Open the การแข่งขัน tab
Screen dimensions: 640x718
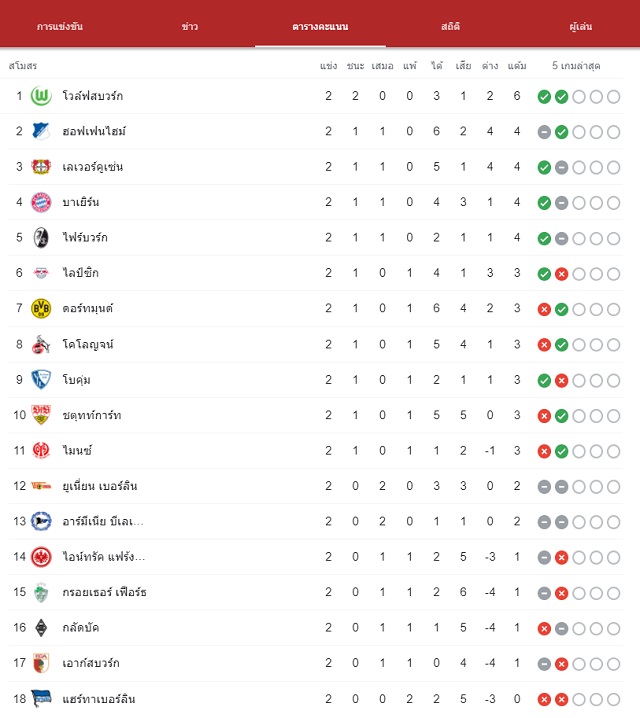point(60,26)
